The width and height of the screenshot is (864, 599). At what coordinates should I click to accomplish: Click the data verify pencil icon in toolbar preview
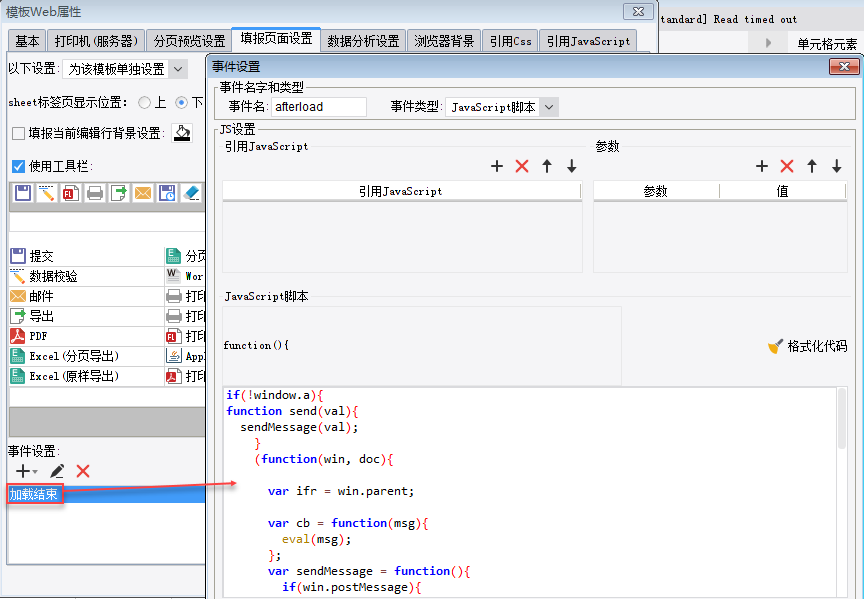[x=47, y=193]
